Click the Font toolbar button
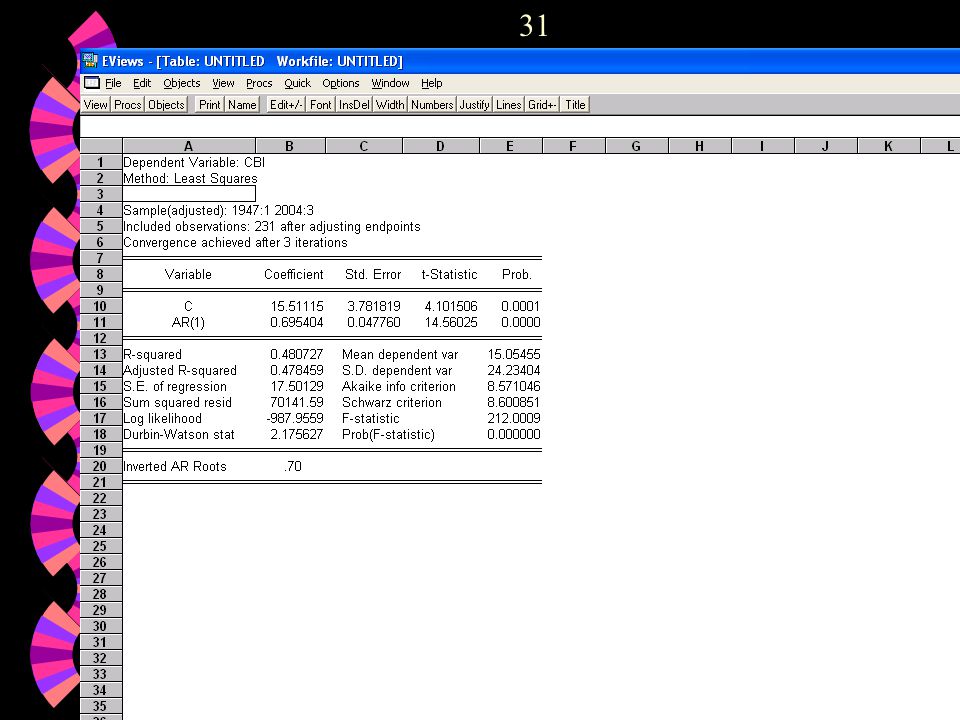Viewport: 960px width, 720px height. (320, 105)
